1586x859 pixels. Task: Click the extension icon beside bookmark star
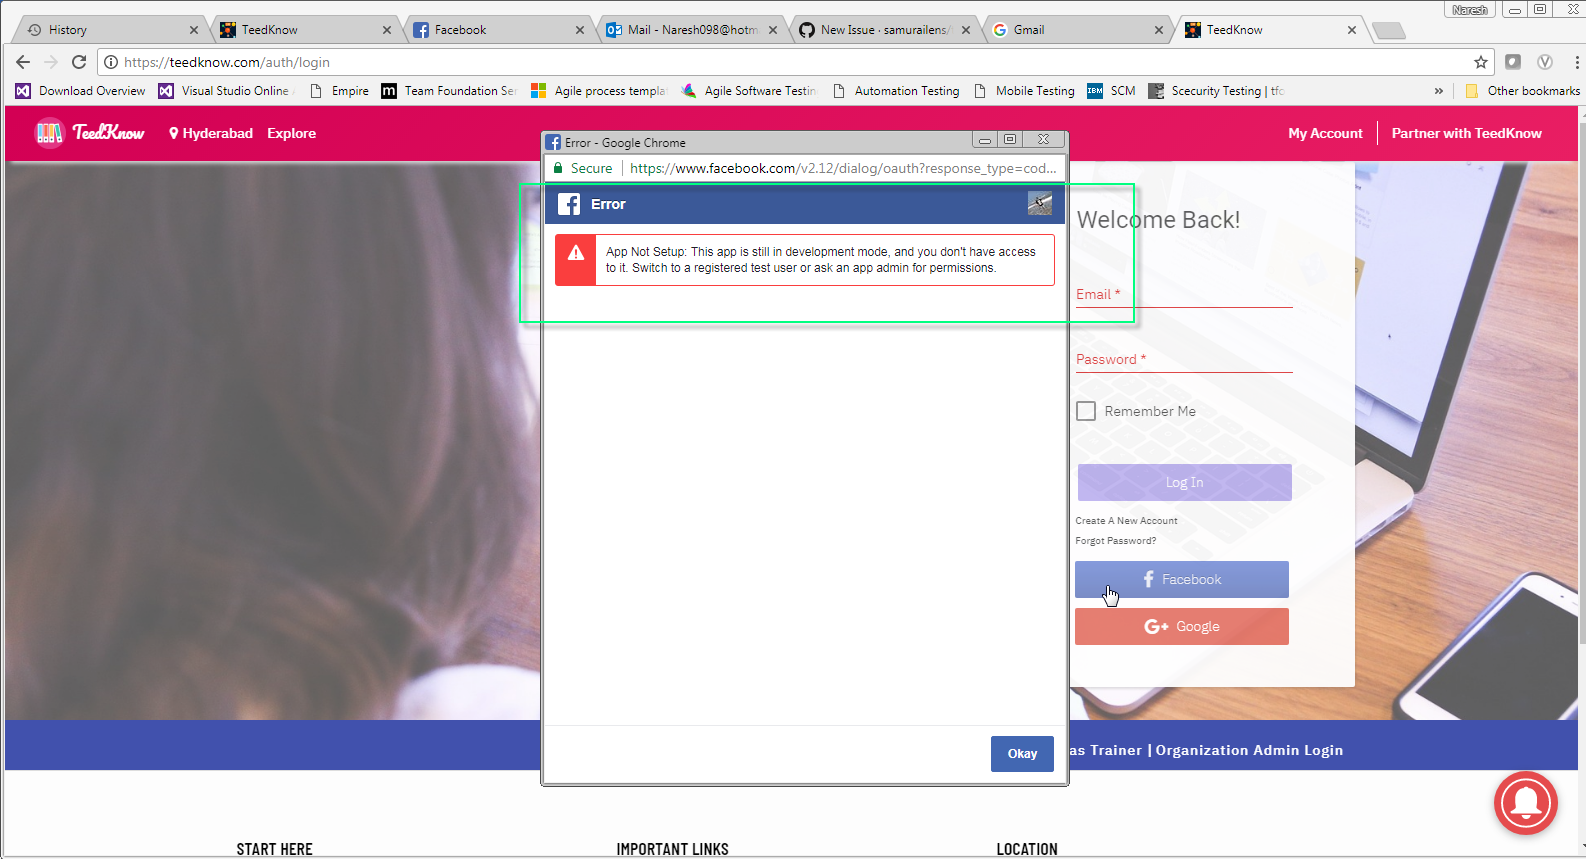pyautogui.click(x=1513, y=62)
